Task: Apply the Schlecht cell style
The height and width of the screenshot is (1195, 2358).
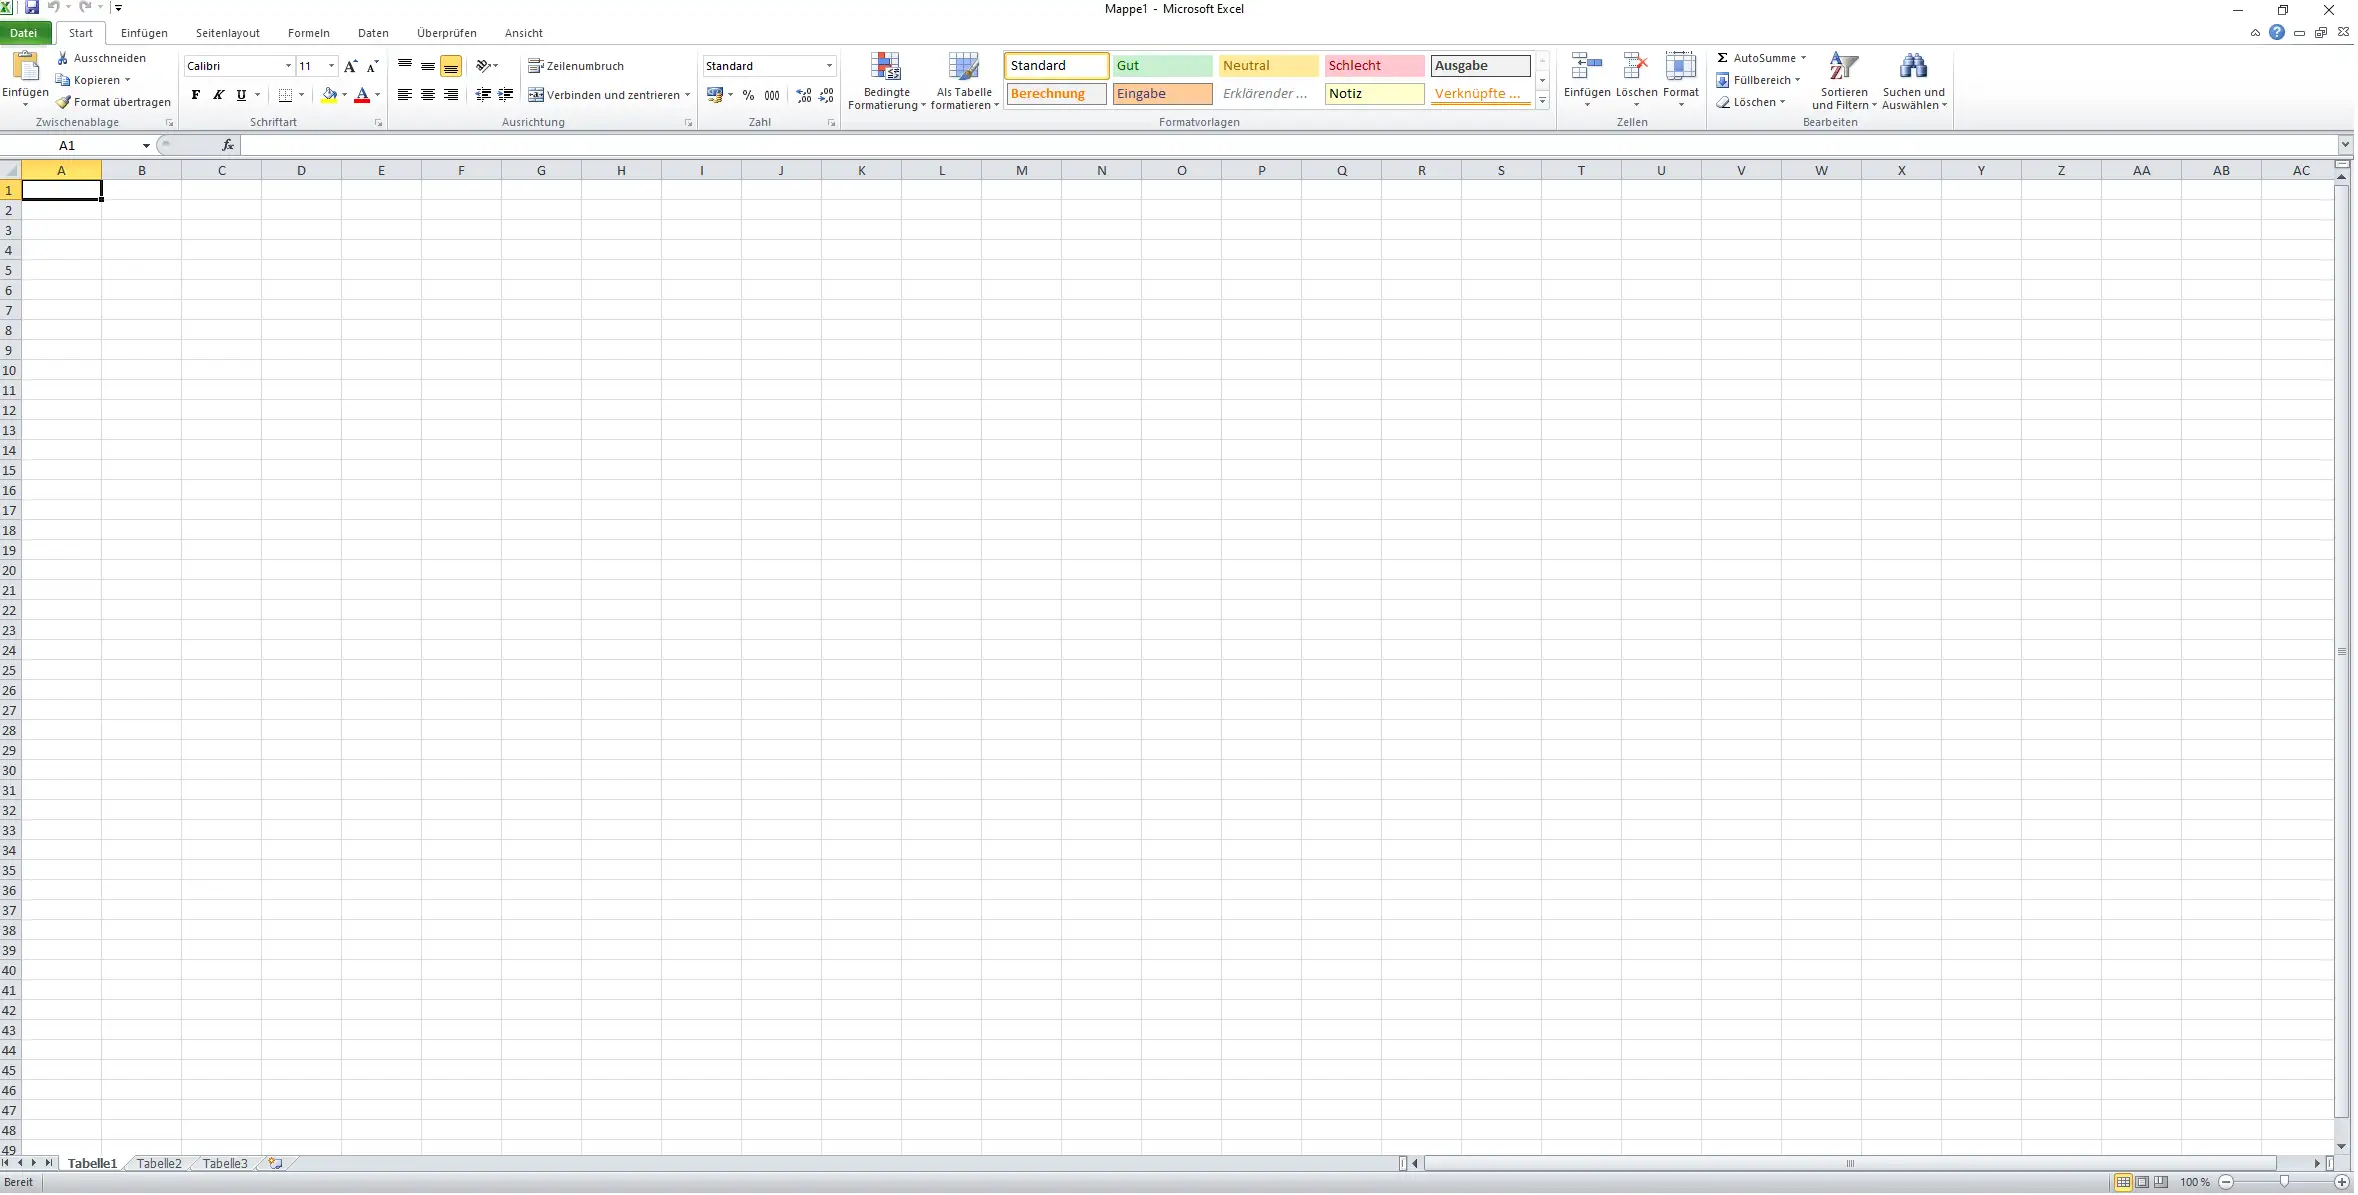Action: (1373, 66)
